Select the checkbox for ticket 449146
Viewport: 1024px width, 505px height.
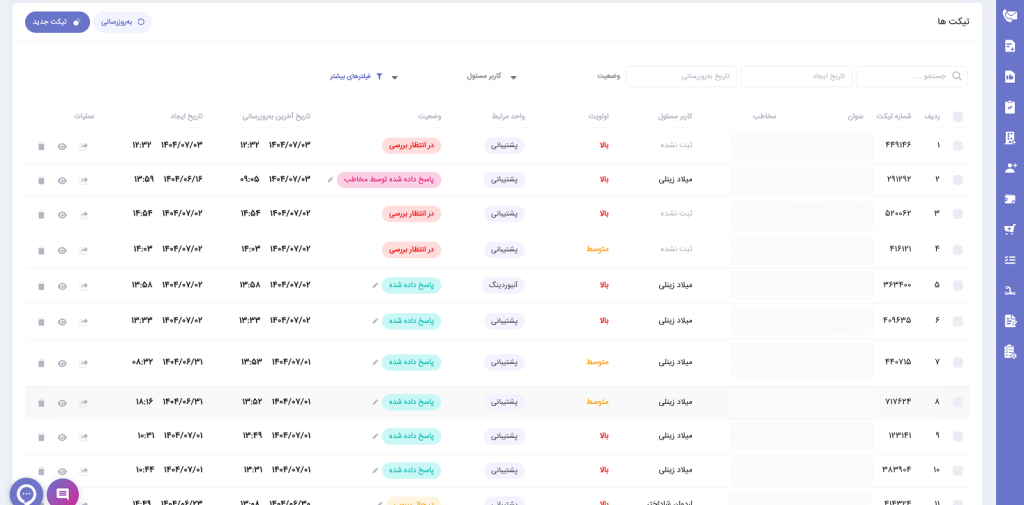[958, 146]
